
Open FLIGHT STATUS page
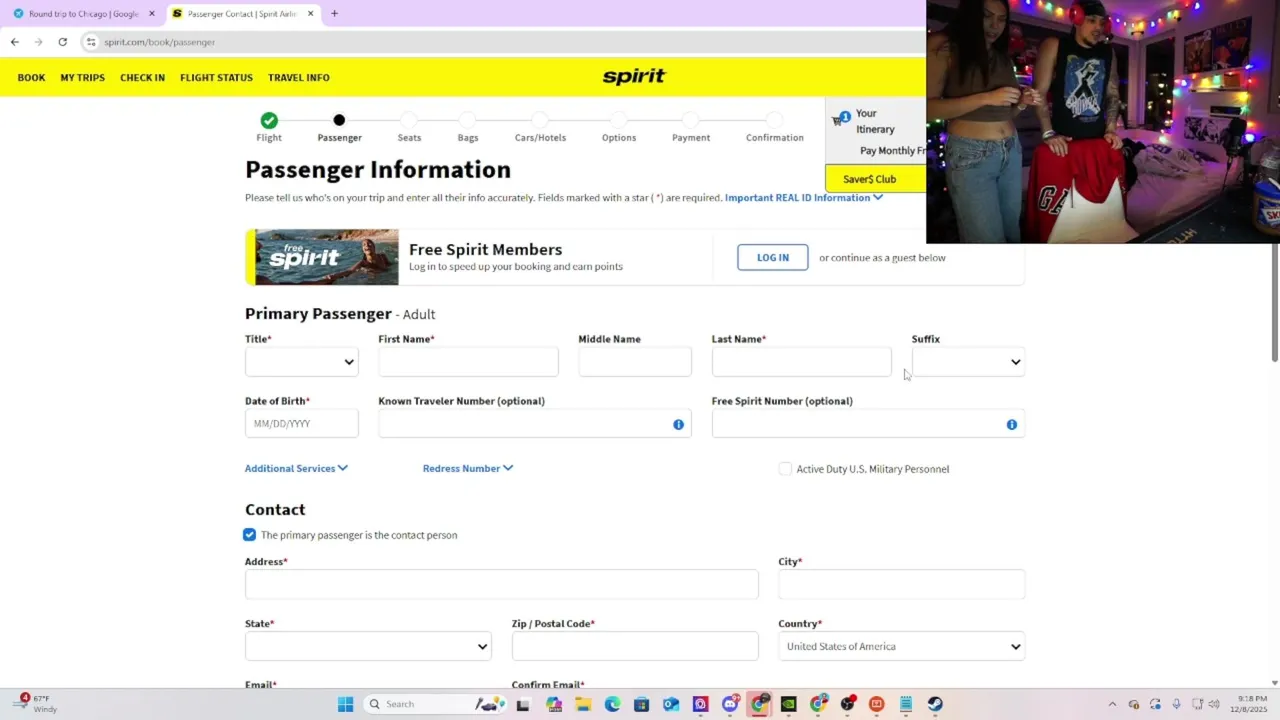click(x=216, y=77)
